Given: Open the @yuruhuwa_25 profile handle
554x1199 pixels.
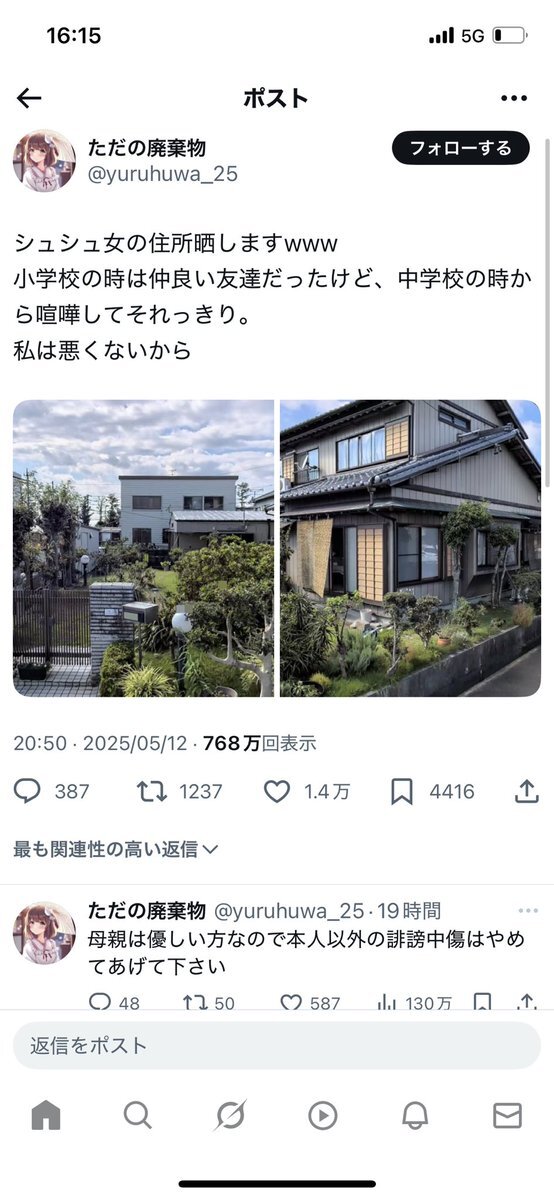Looking at the screenshot, I should point(163,174).
